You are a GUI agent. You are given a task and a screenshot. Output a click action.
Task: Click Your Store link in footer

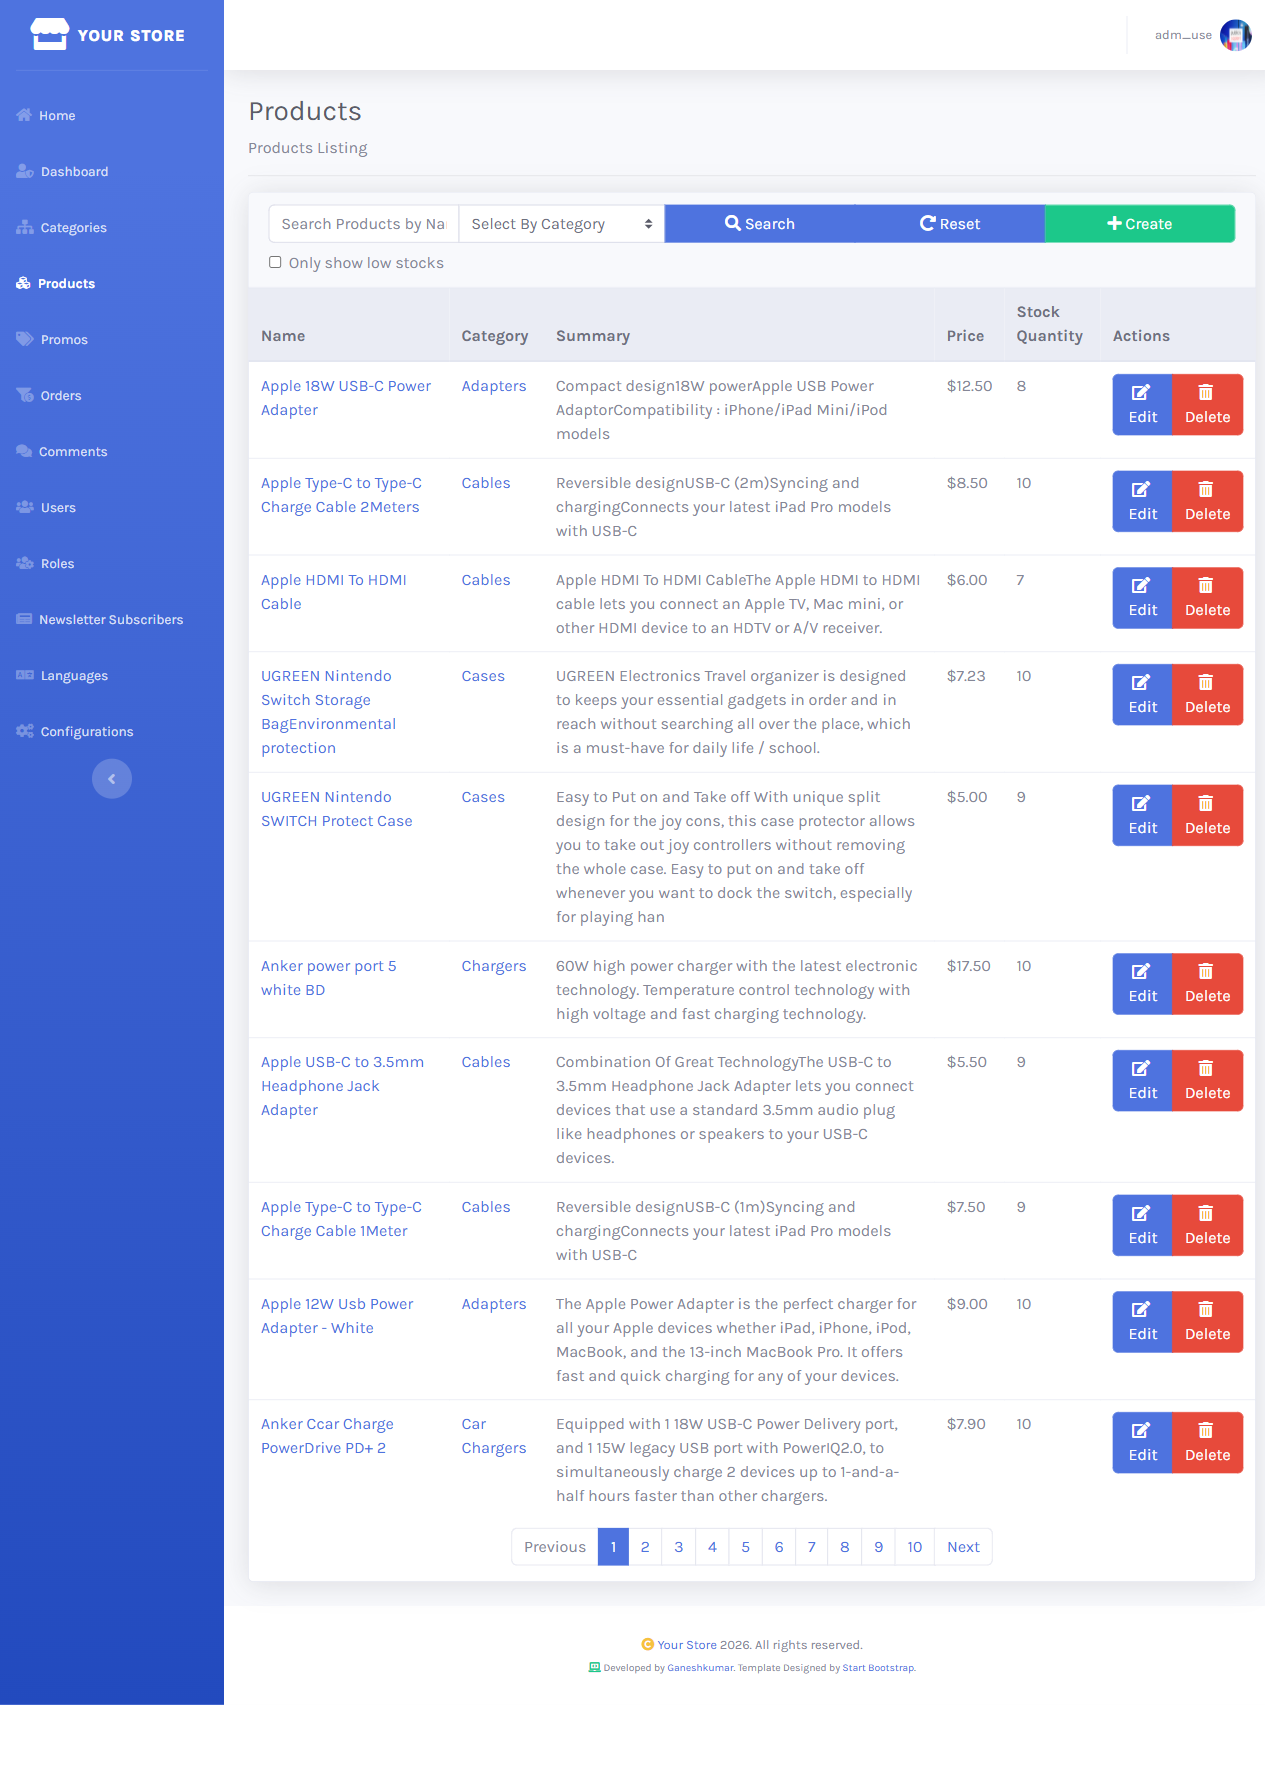(x=687, y=1645)
